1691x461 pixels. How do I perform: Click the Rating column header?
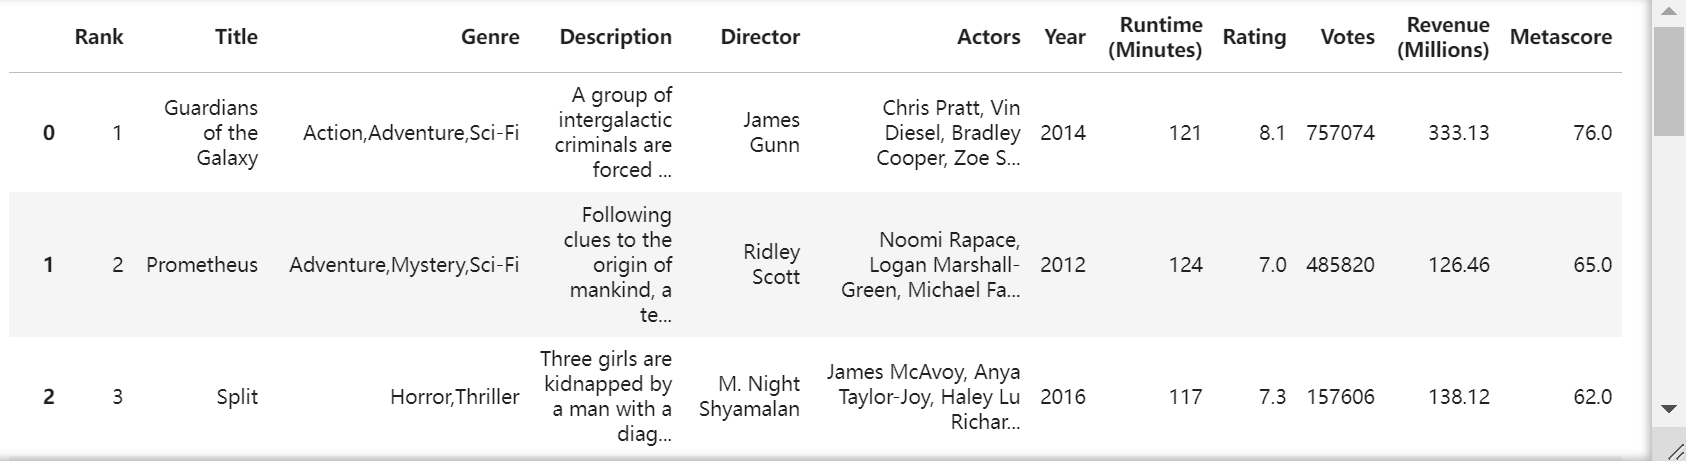[1254, 37]
